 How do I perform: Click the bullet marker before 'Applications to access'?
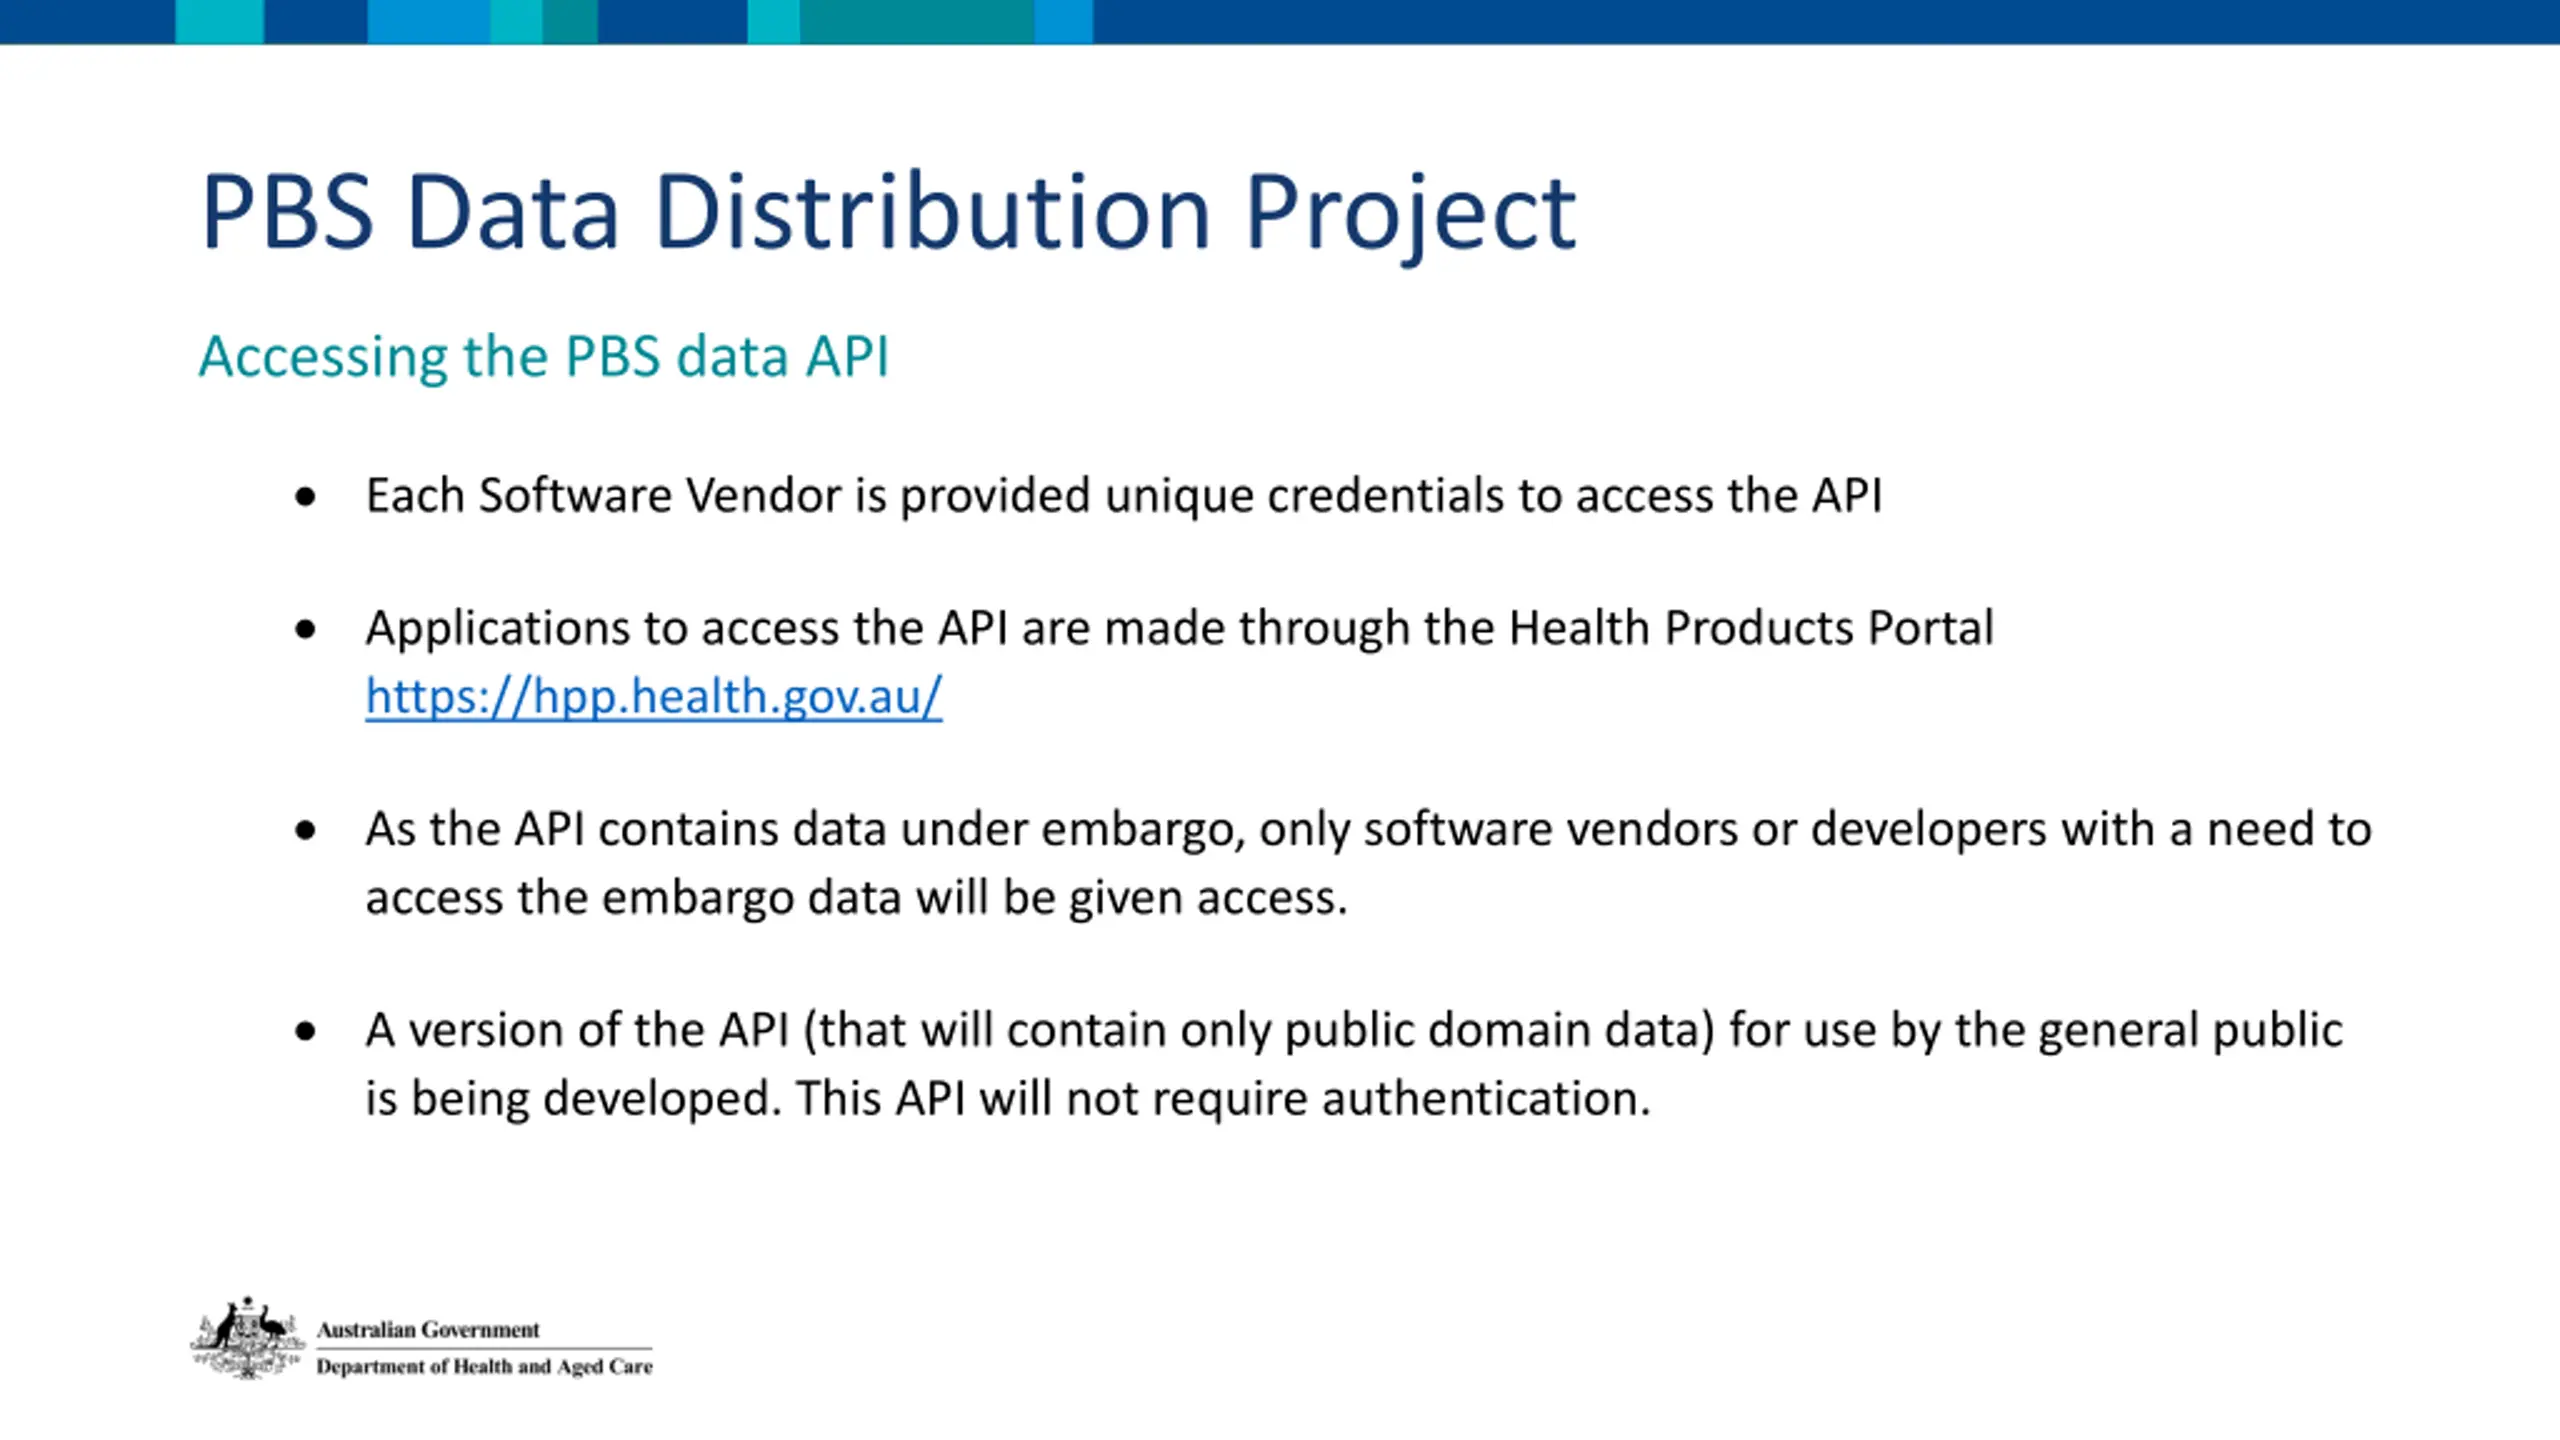306,629
